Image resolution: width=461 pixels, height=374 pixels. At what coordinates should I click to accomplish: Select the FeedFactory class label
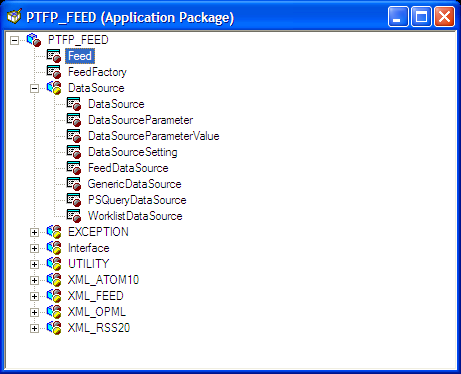pyautogui.click(x=97, y=72)
